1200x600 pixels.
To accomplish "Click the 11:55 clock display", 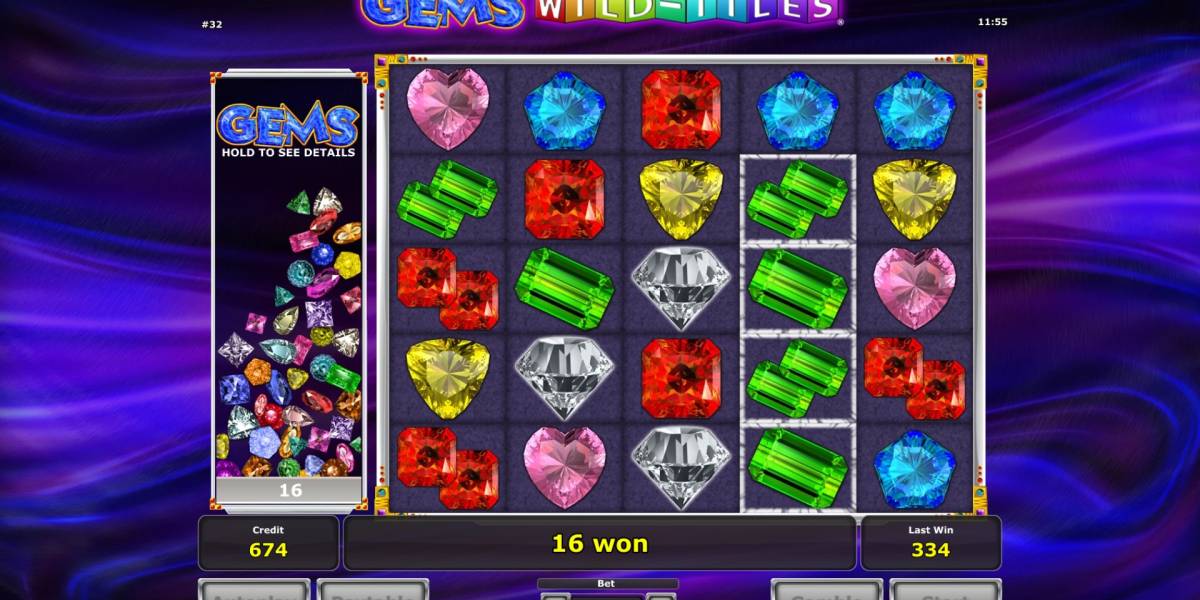I will coord(992,21).
